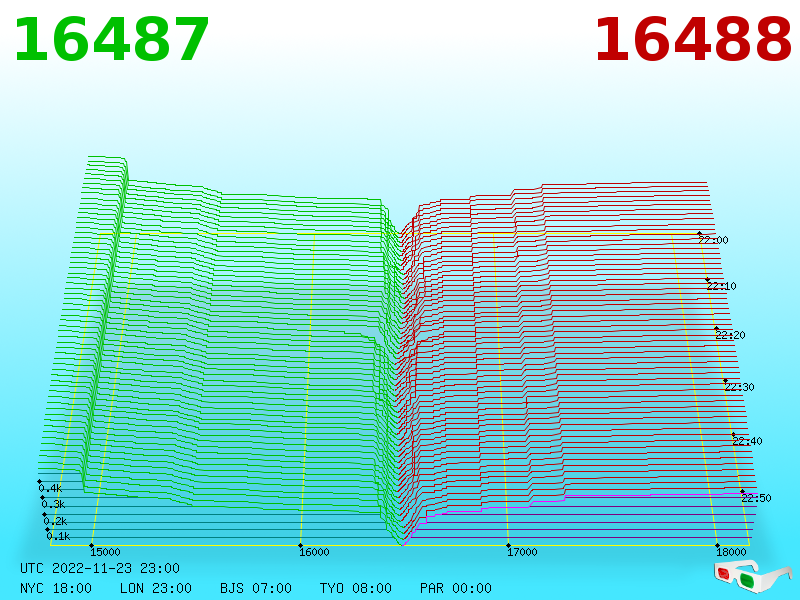The image size is (800, 600).
Task: Click the PAR 00:00 time label
Action: [456, 588]
